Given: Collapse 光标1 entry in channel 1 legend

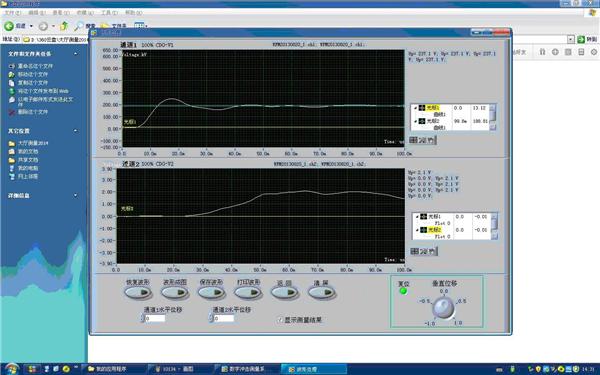Looking at the screenshot, I should pyautogui.click(x=416, y=108).
